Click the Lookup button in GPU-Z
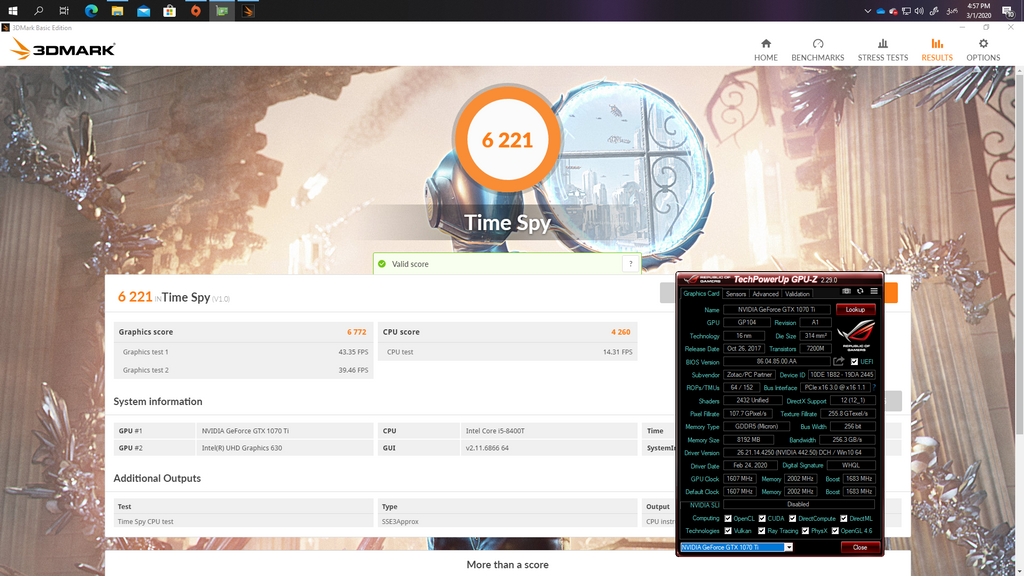This screenshot has width=1024, height=576. 856,310
